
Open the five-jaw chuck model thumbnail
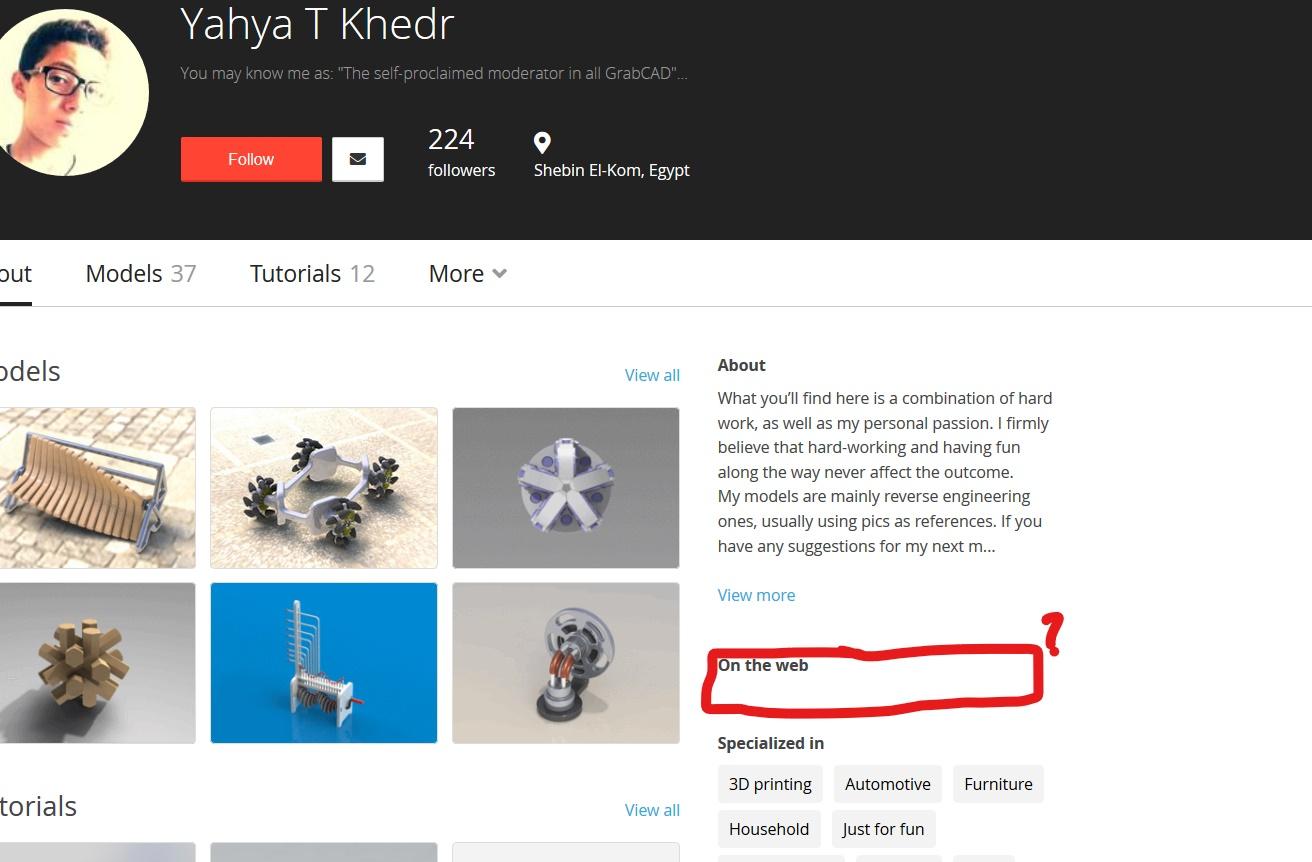(566, 488)
